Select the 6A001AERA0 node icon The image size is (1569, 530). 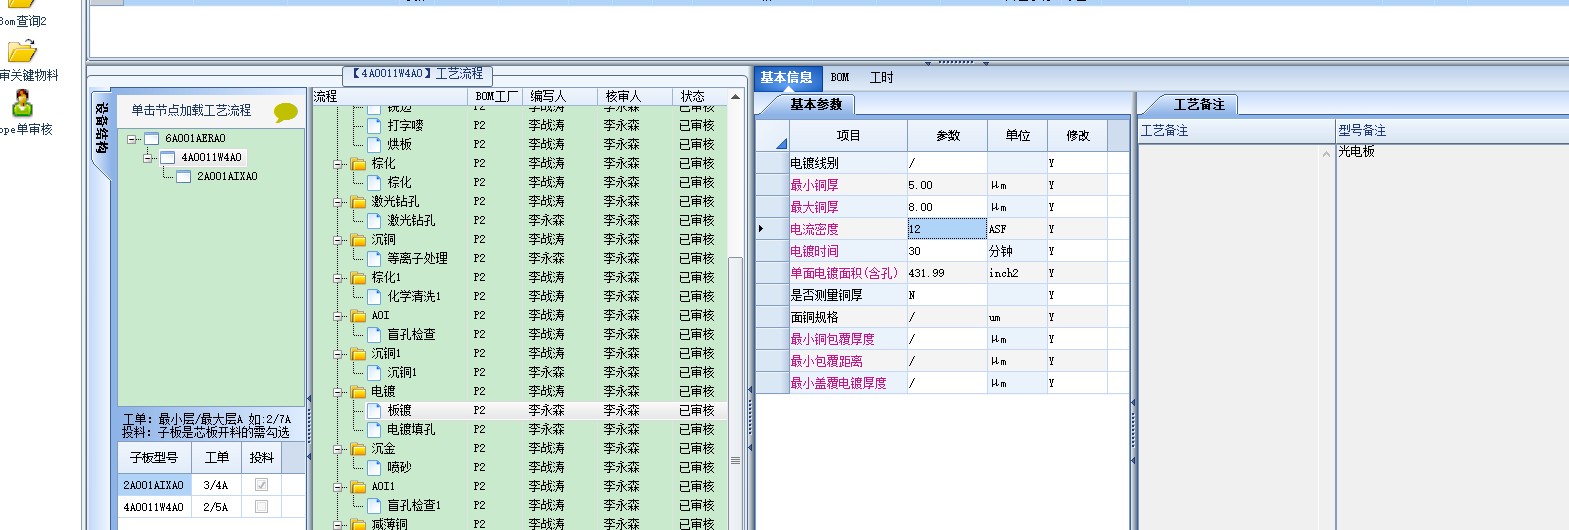(x=152, y=139)
